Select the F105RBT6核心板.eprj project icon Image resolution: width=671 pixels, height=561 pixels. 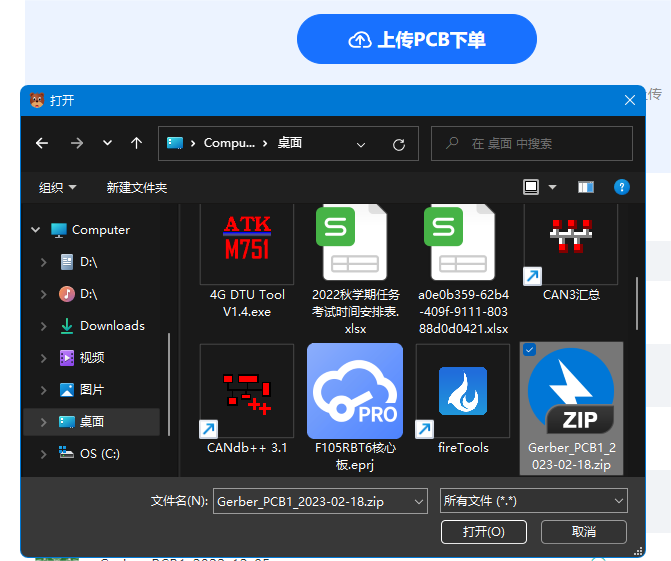pos(355,391)
